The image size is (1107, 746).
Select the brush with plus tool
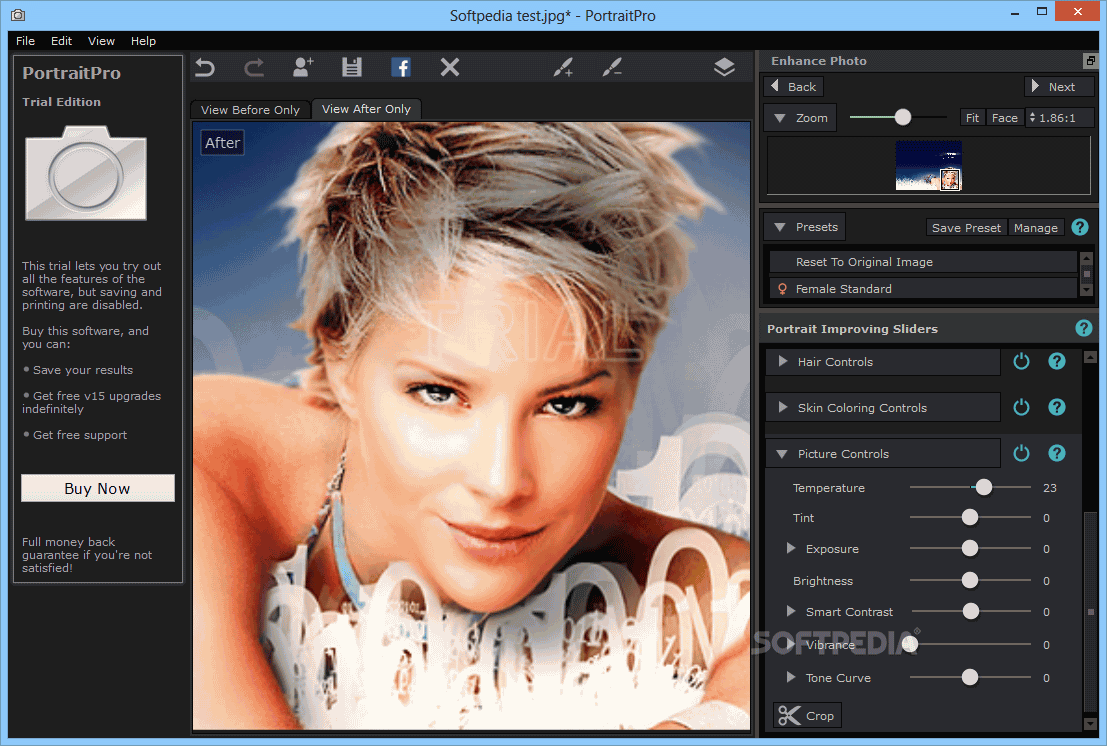click(x=563, y=68)
